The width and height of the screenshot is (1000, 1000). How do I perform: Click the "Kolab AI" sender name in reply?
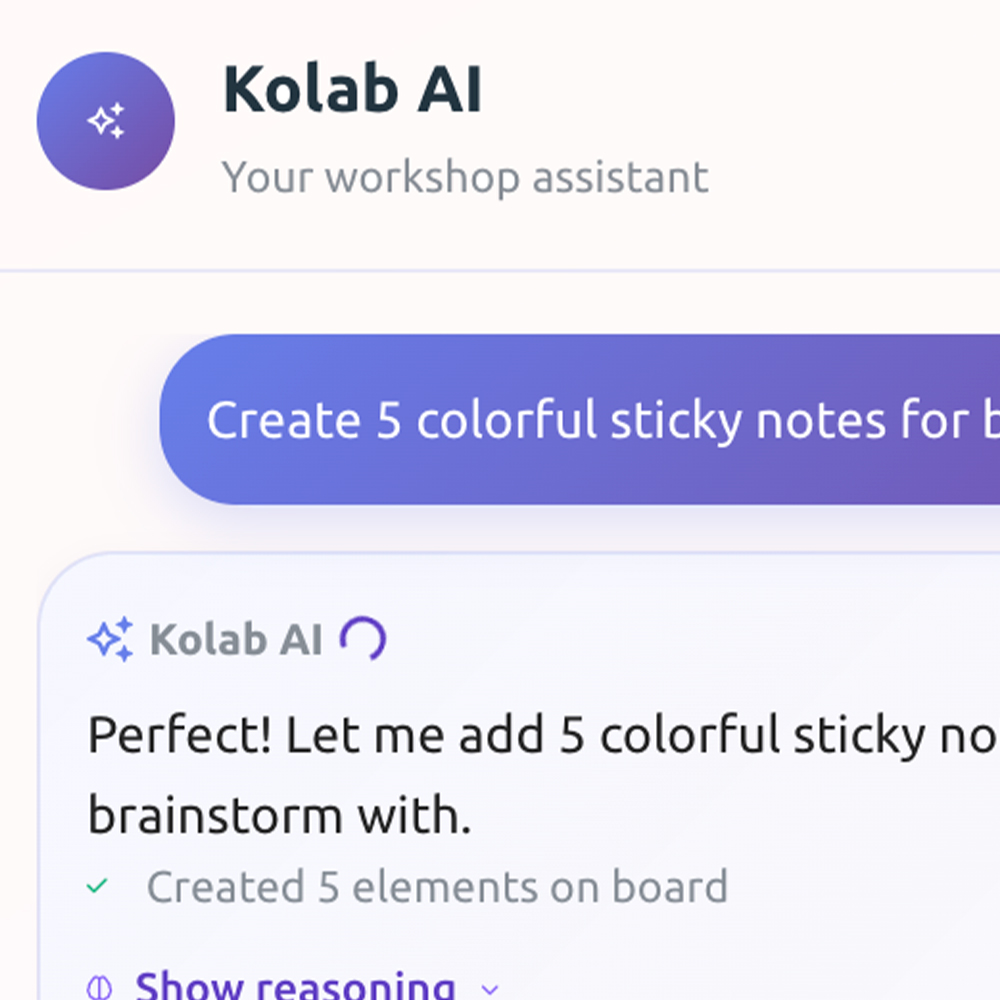click(236, 640)
